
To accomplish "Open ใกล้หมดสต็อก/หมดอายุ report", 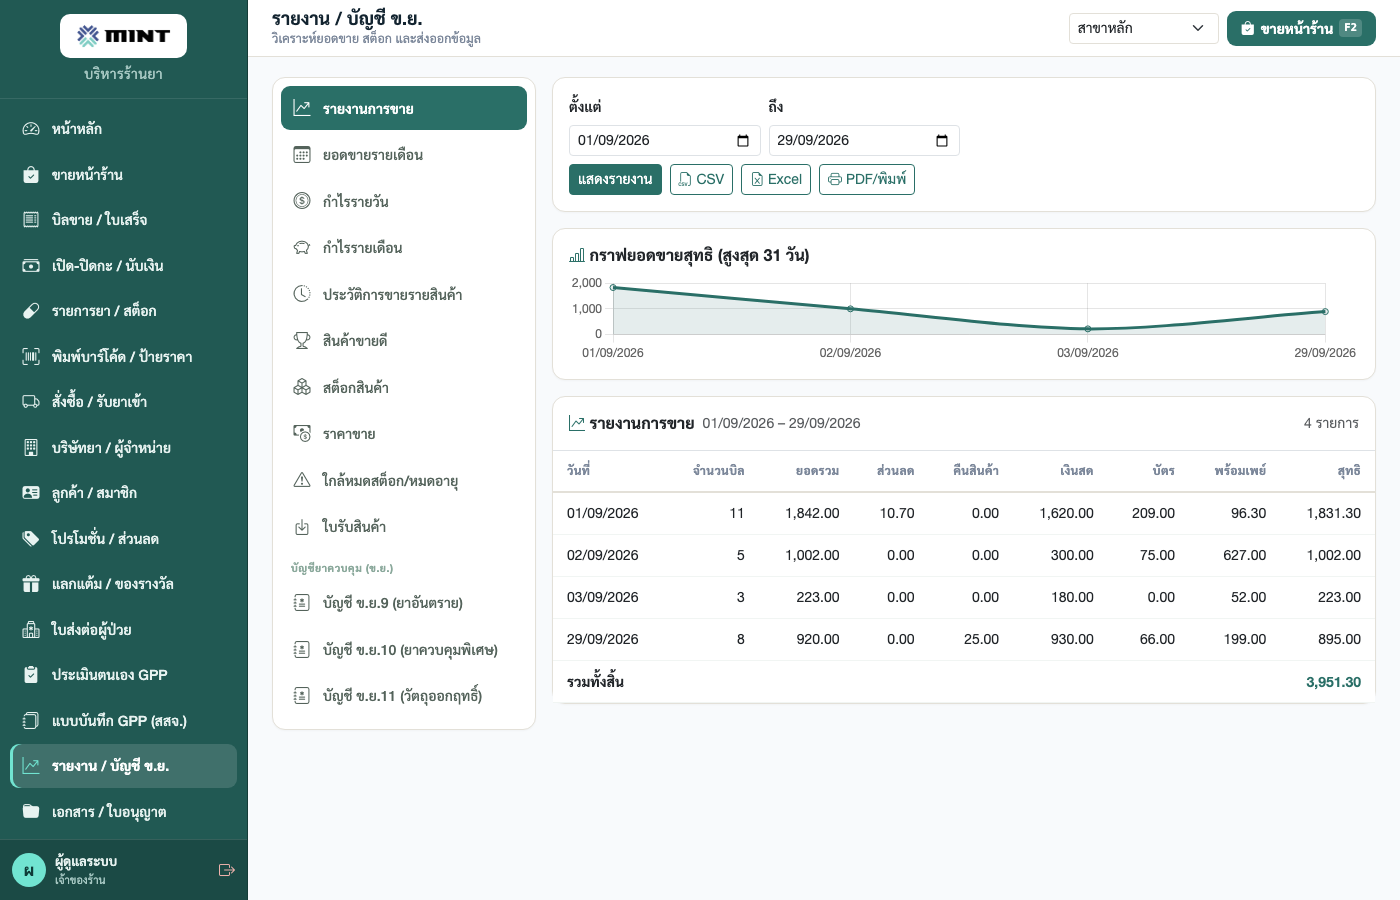I will [404, 480].
